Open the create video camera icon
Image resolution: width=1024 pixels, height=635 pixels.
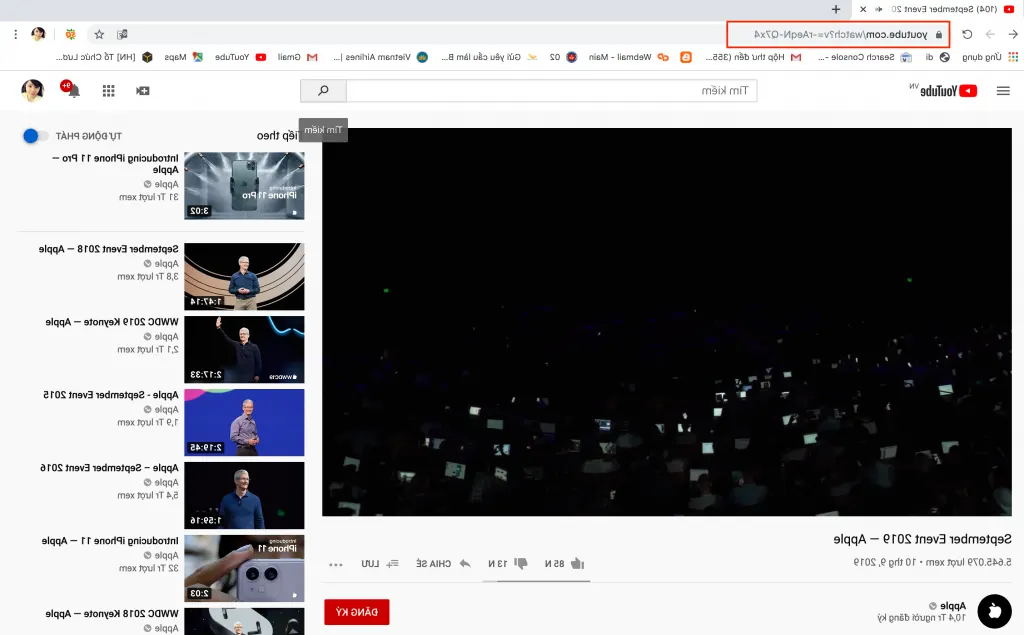(x=142, y=91)
